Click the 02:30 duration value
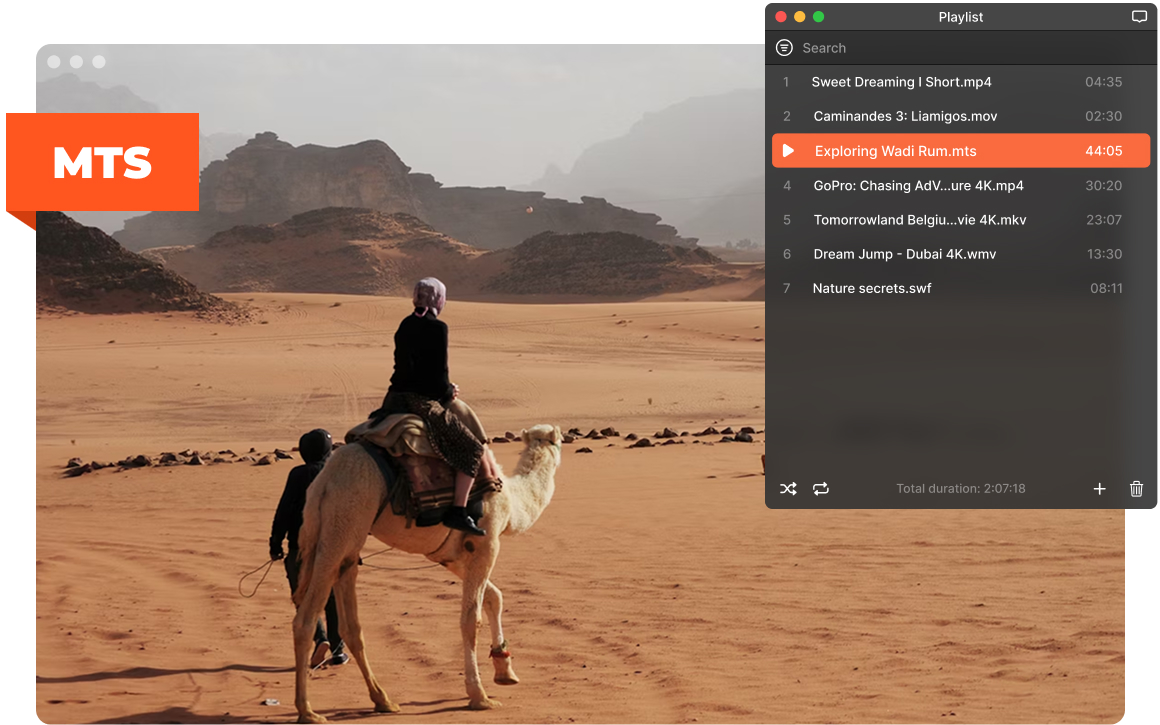Viewport: 1160px width, 725px height. pyautogui.click(x=1103, y=116)
